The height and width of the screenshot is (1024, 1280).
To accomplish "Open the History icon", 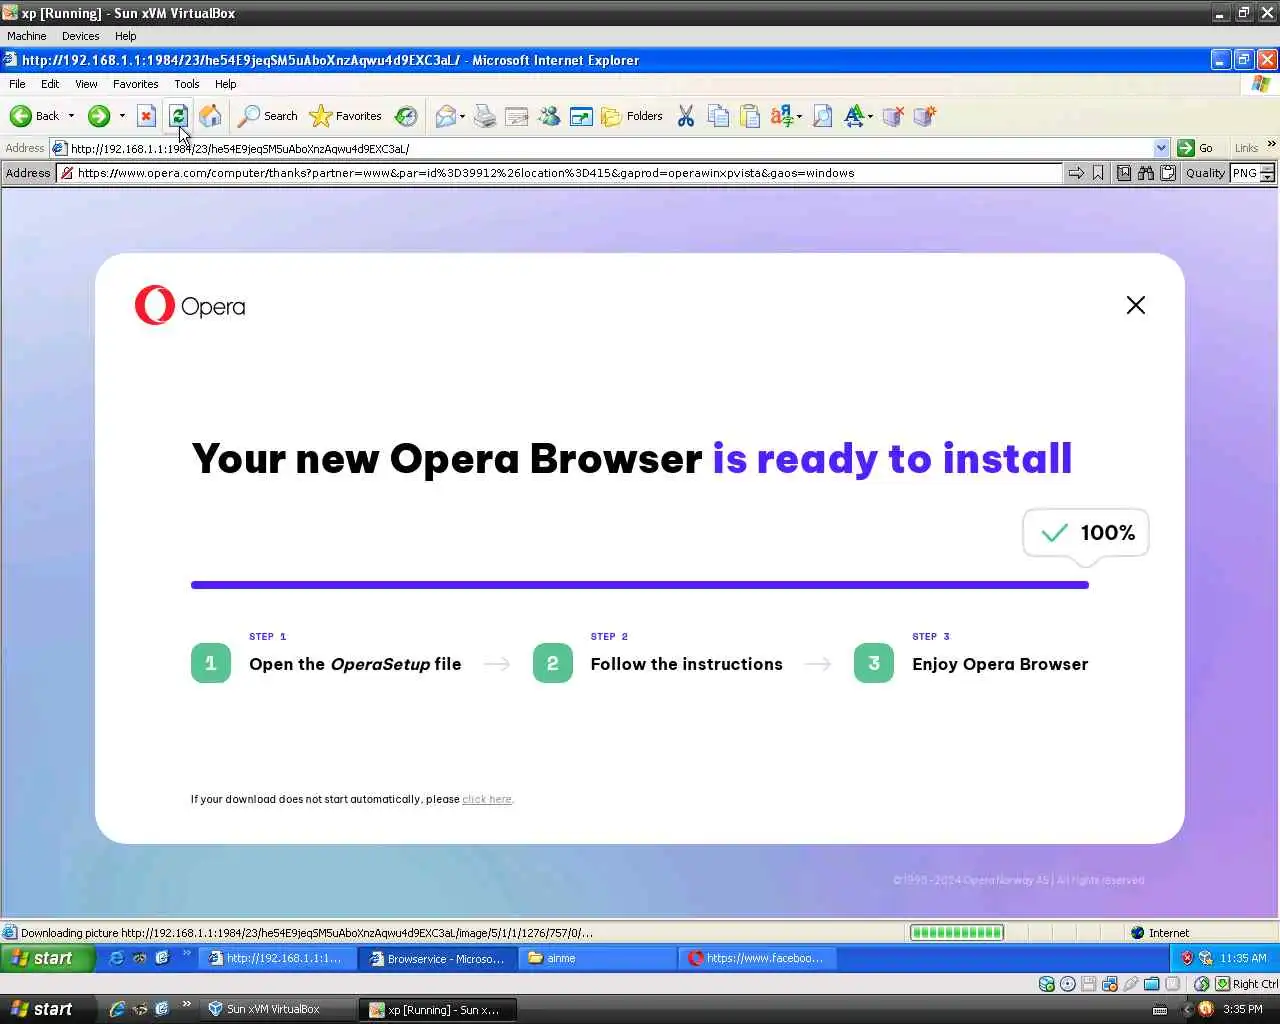I will (405, 116).
